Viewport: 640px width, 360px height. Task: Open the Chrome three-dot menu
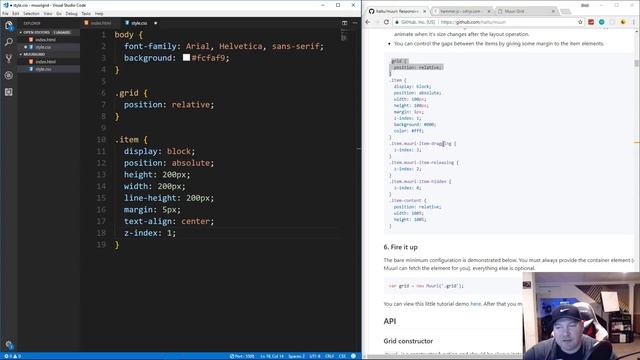[634, 22]
